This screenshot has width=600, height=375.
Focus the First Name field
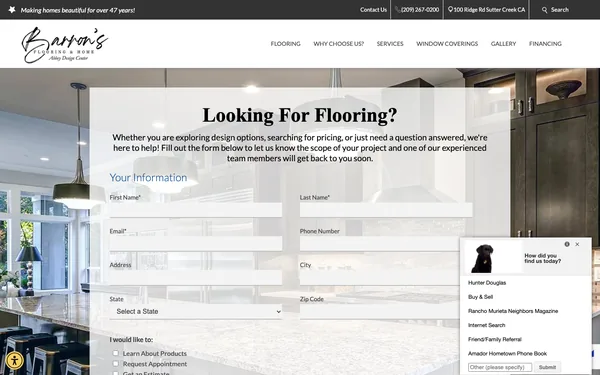[x=196, y=210]
